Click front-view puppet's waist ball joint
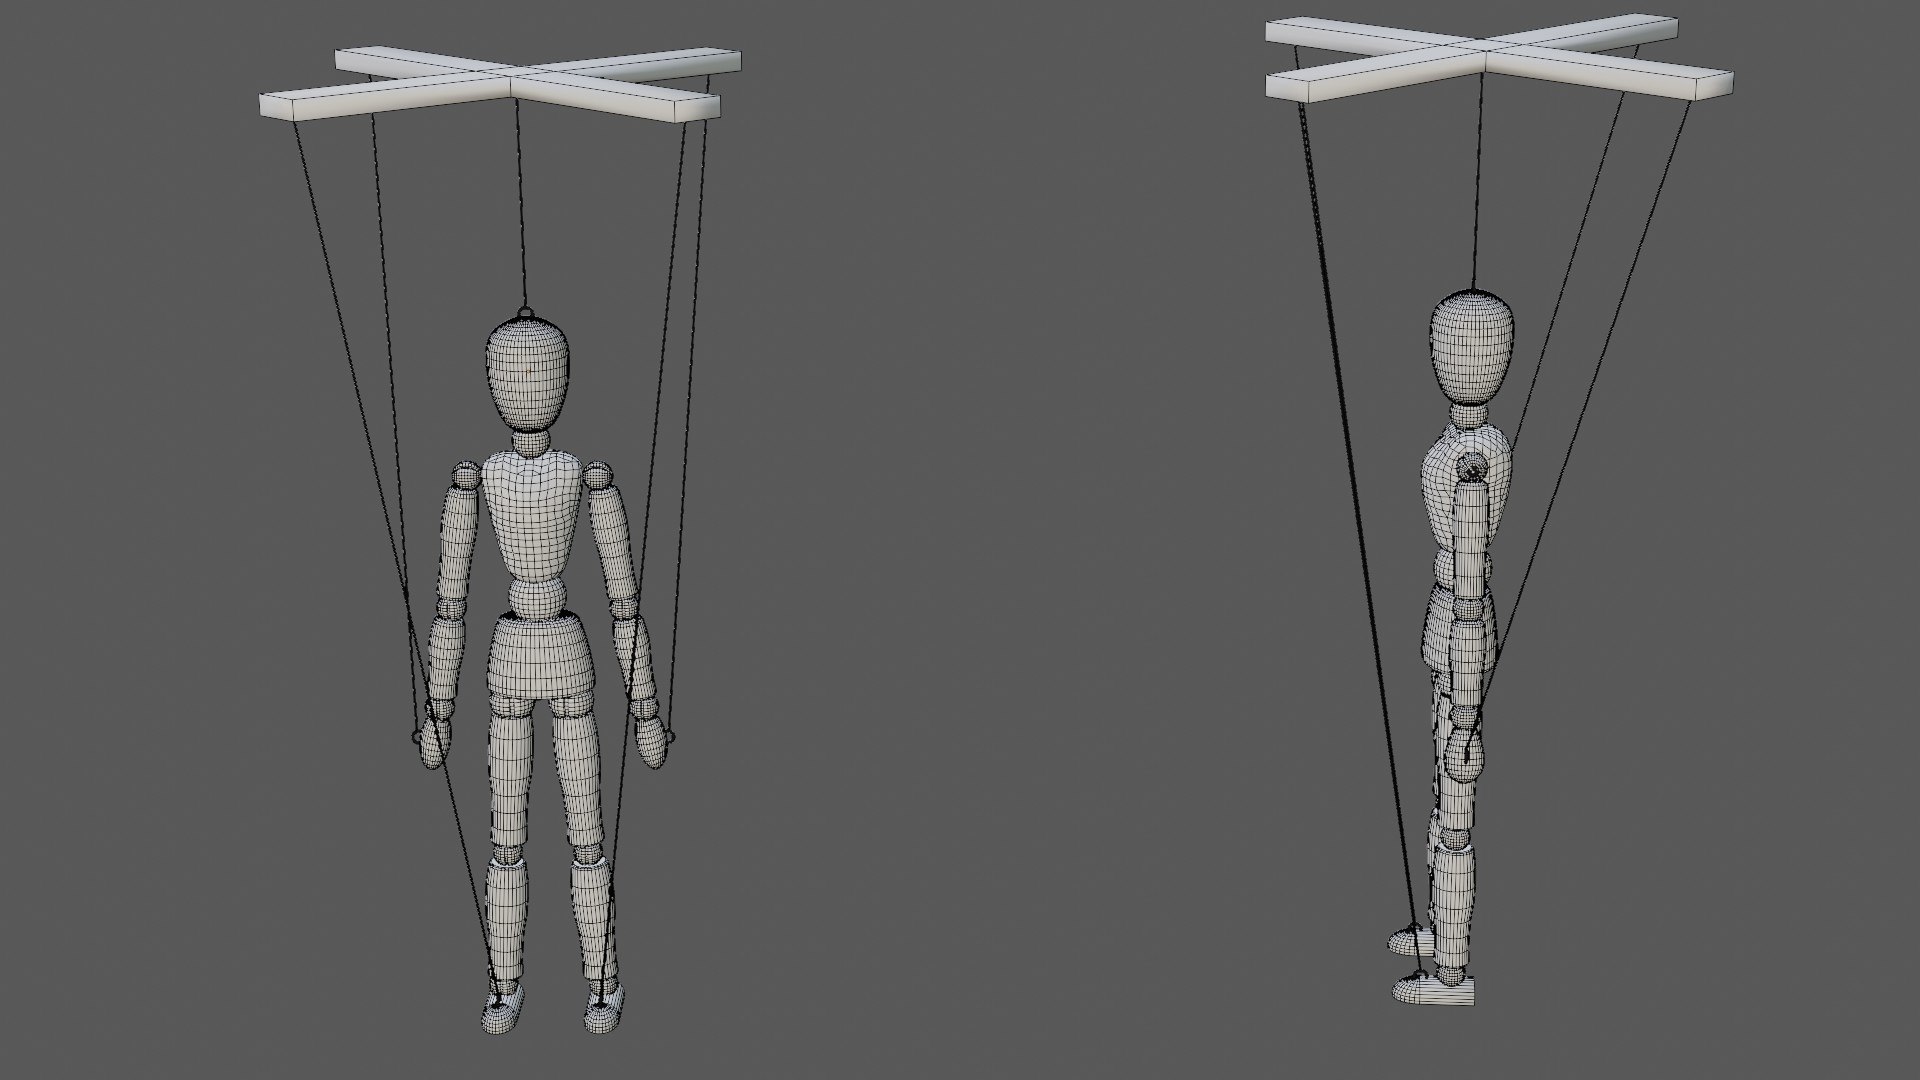The width and height of the screenshot is (1920, 1080). click(x=539, y=598)
